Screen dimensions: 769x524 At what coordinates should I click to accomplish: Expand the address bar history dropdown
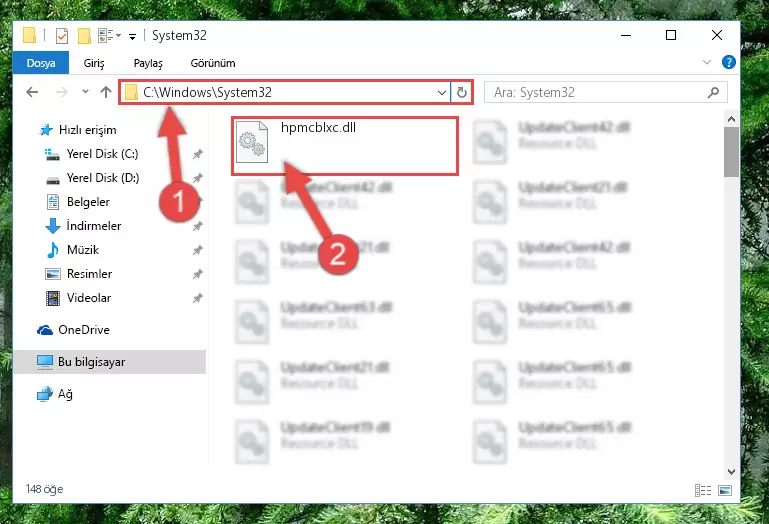441,92
